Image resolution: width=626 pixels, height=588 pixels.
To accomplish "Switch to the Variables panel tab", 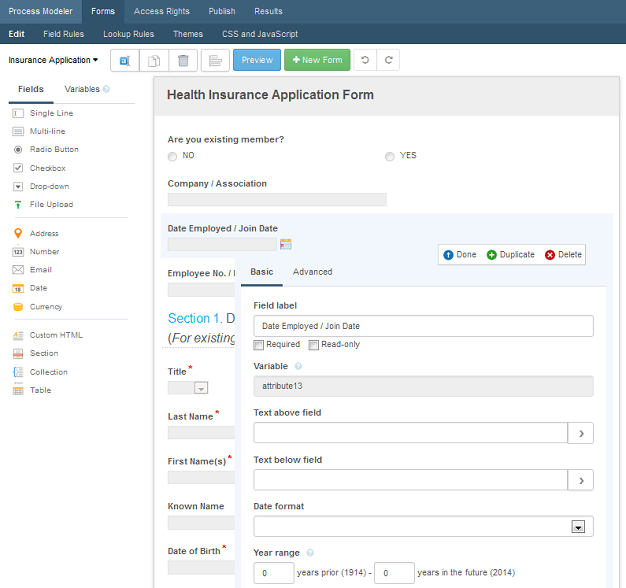I will coord(82,89).
